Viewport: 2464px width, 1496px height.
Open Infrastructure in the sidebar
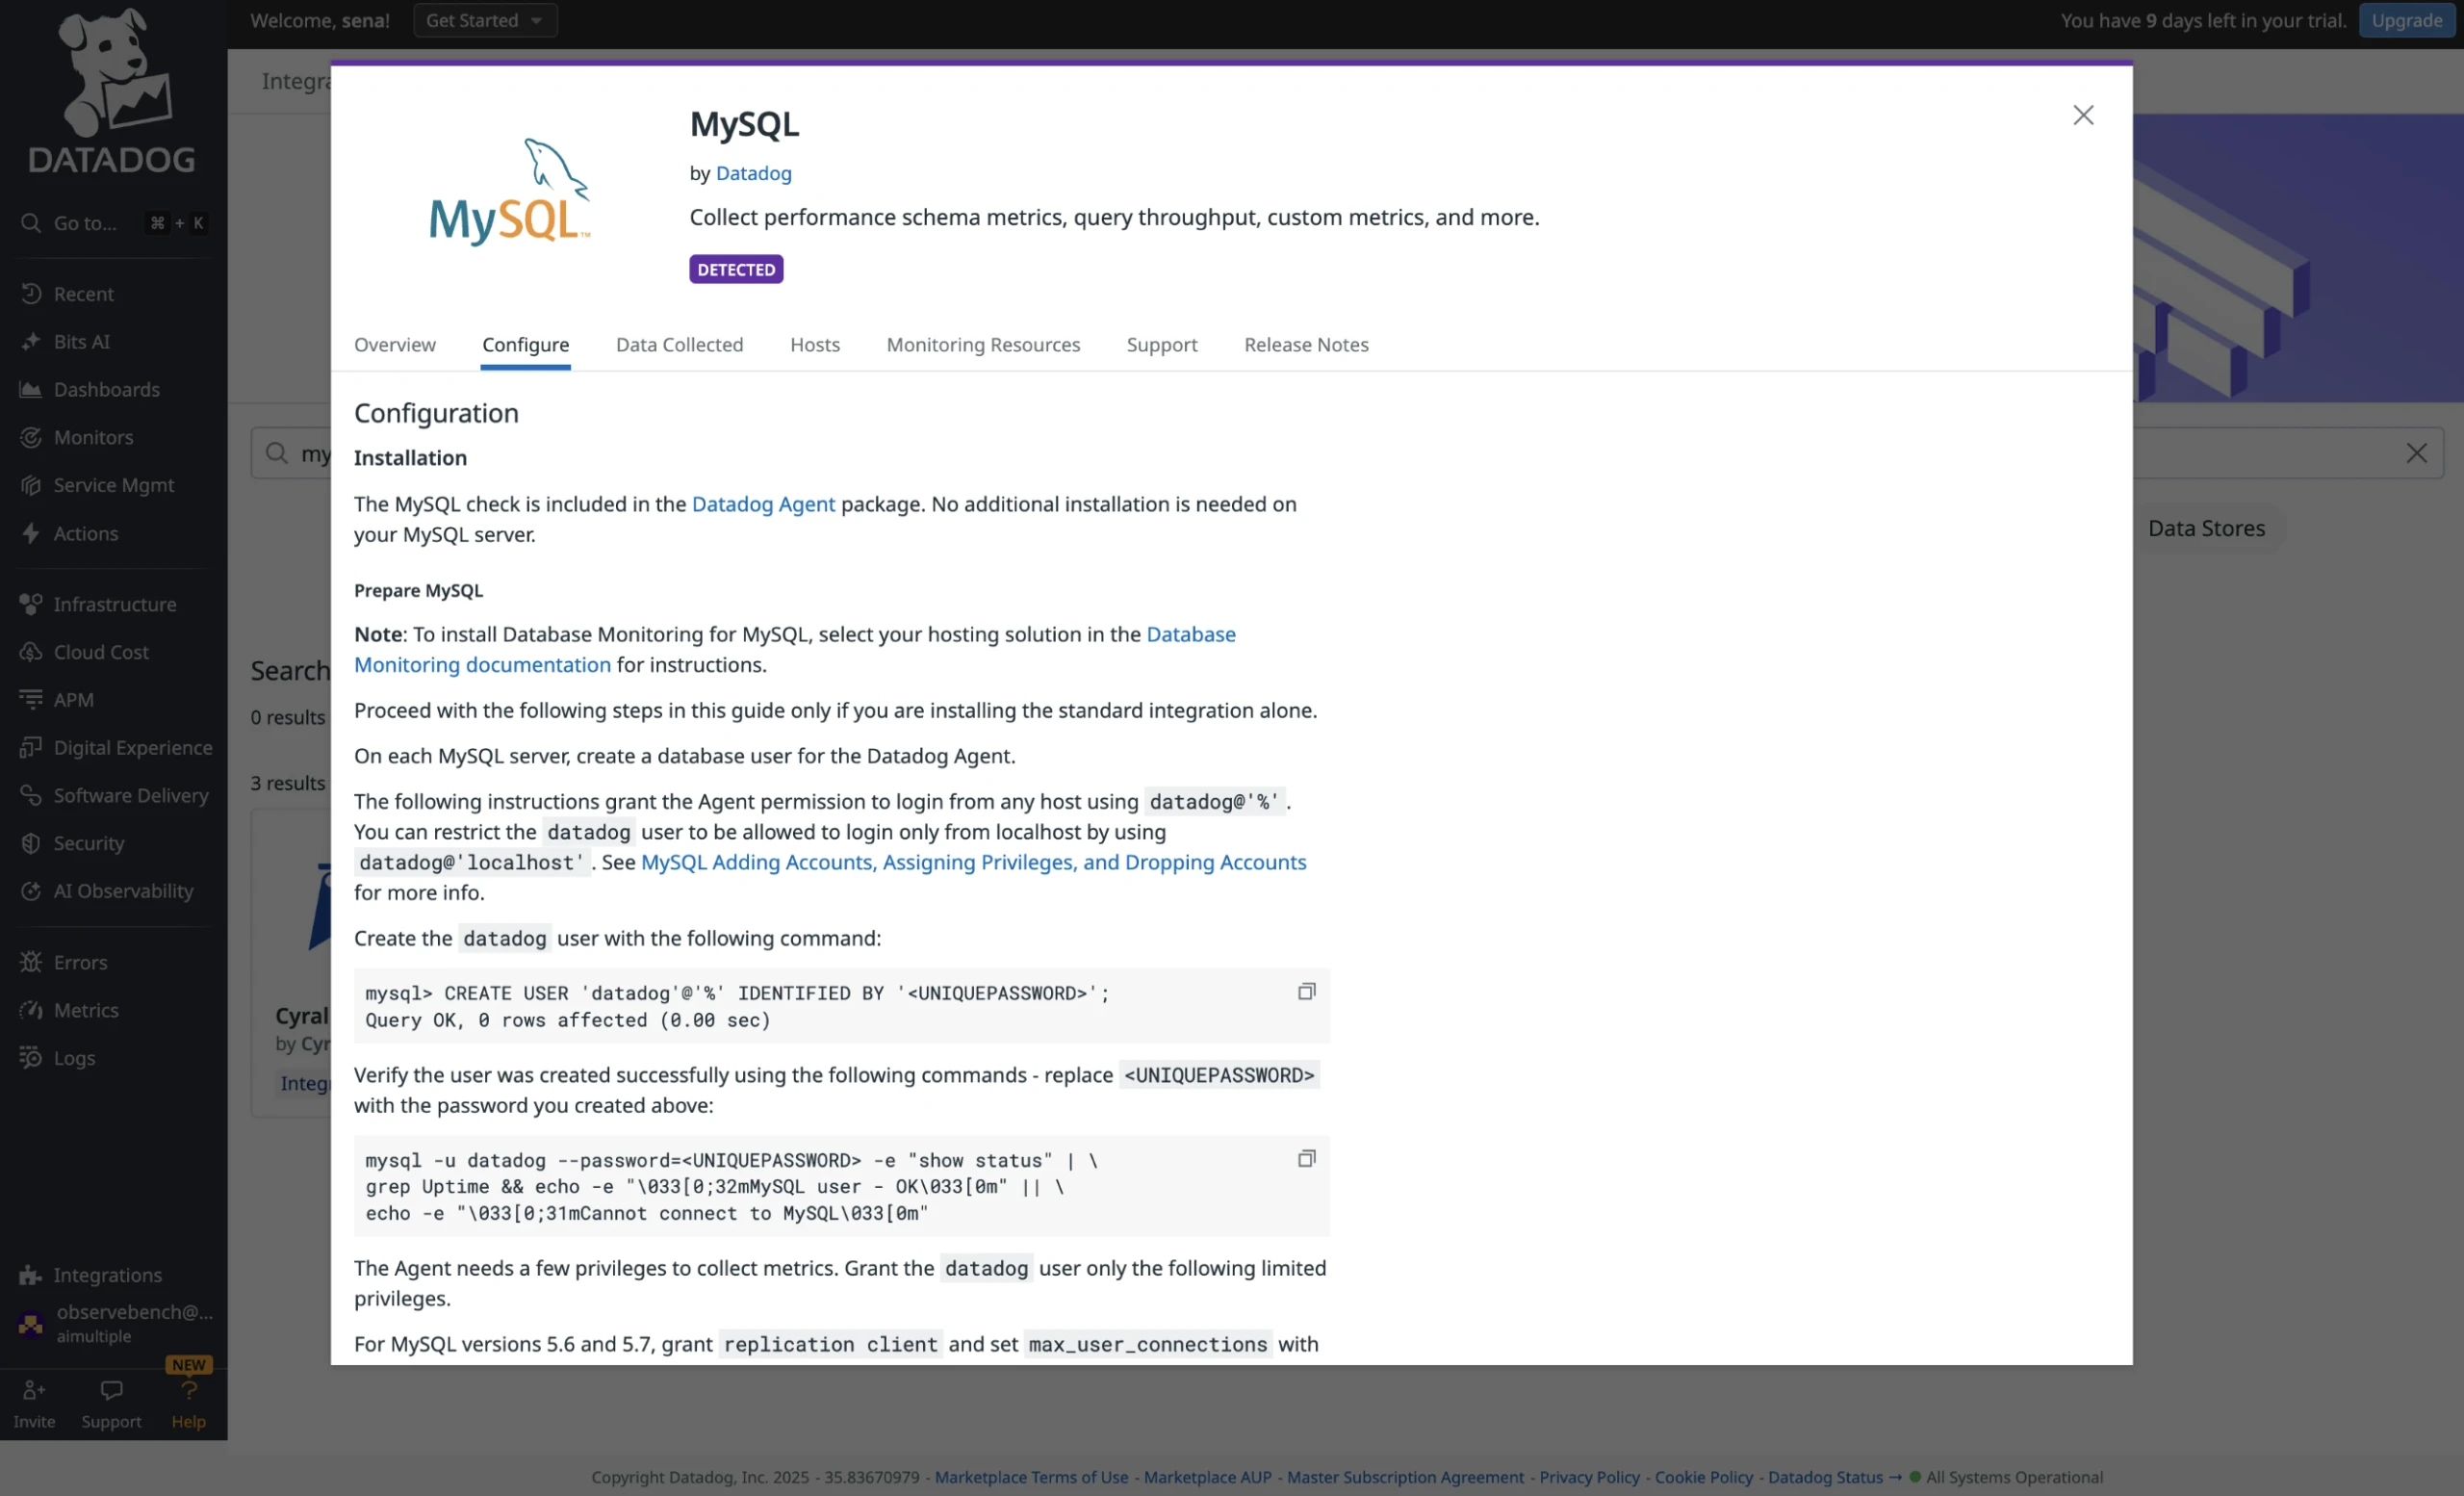point(114,605)
